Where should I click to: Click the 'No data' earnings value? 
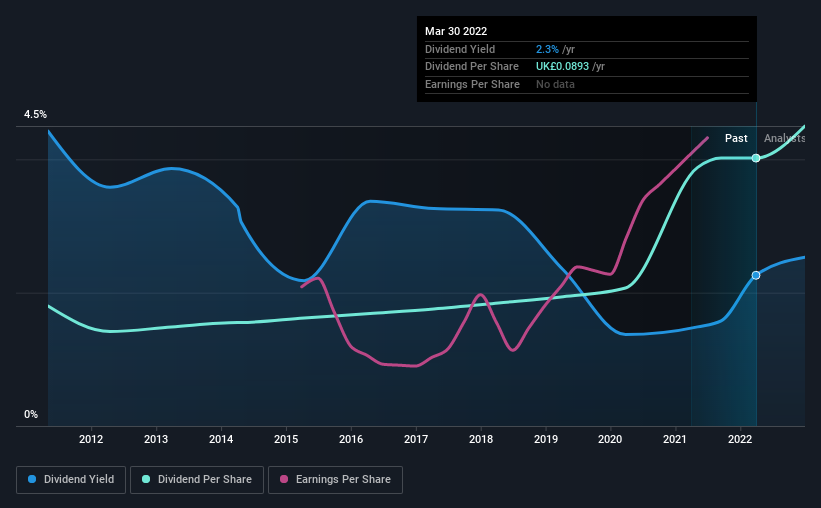555,84
